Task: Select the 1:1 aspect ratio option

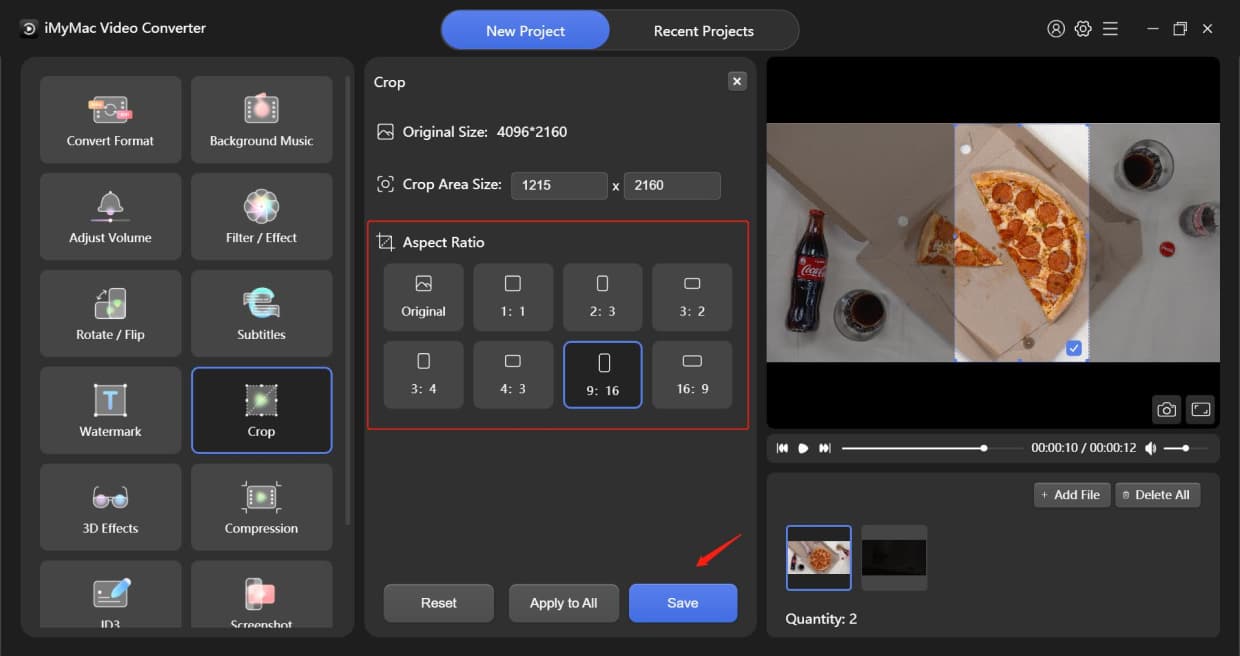Action: coord(513,296)
